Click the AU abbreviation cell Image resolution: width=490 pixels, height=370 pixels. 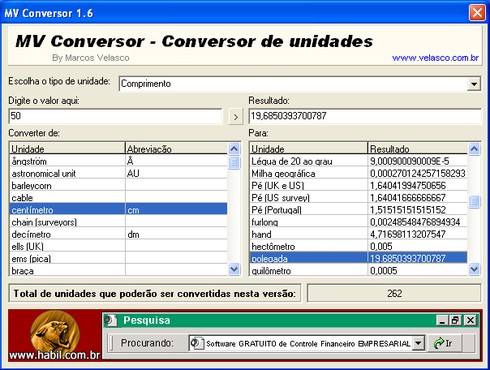tap(176, 173)
